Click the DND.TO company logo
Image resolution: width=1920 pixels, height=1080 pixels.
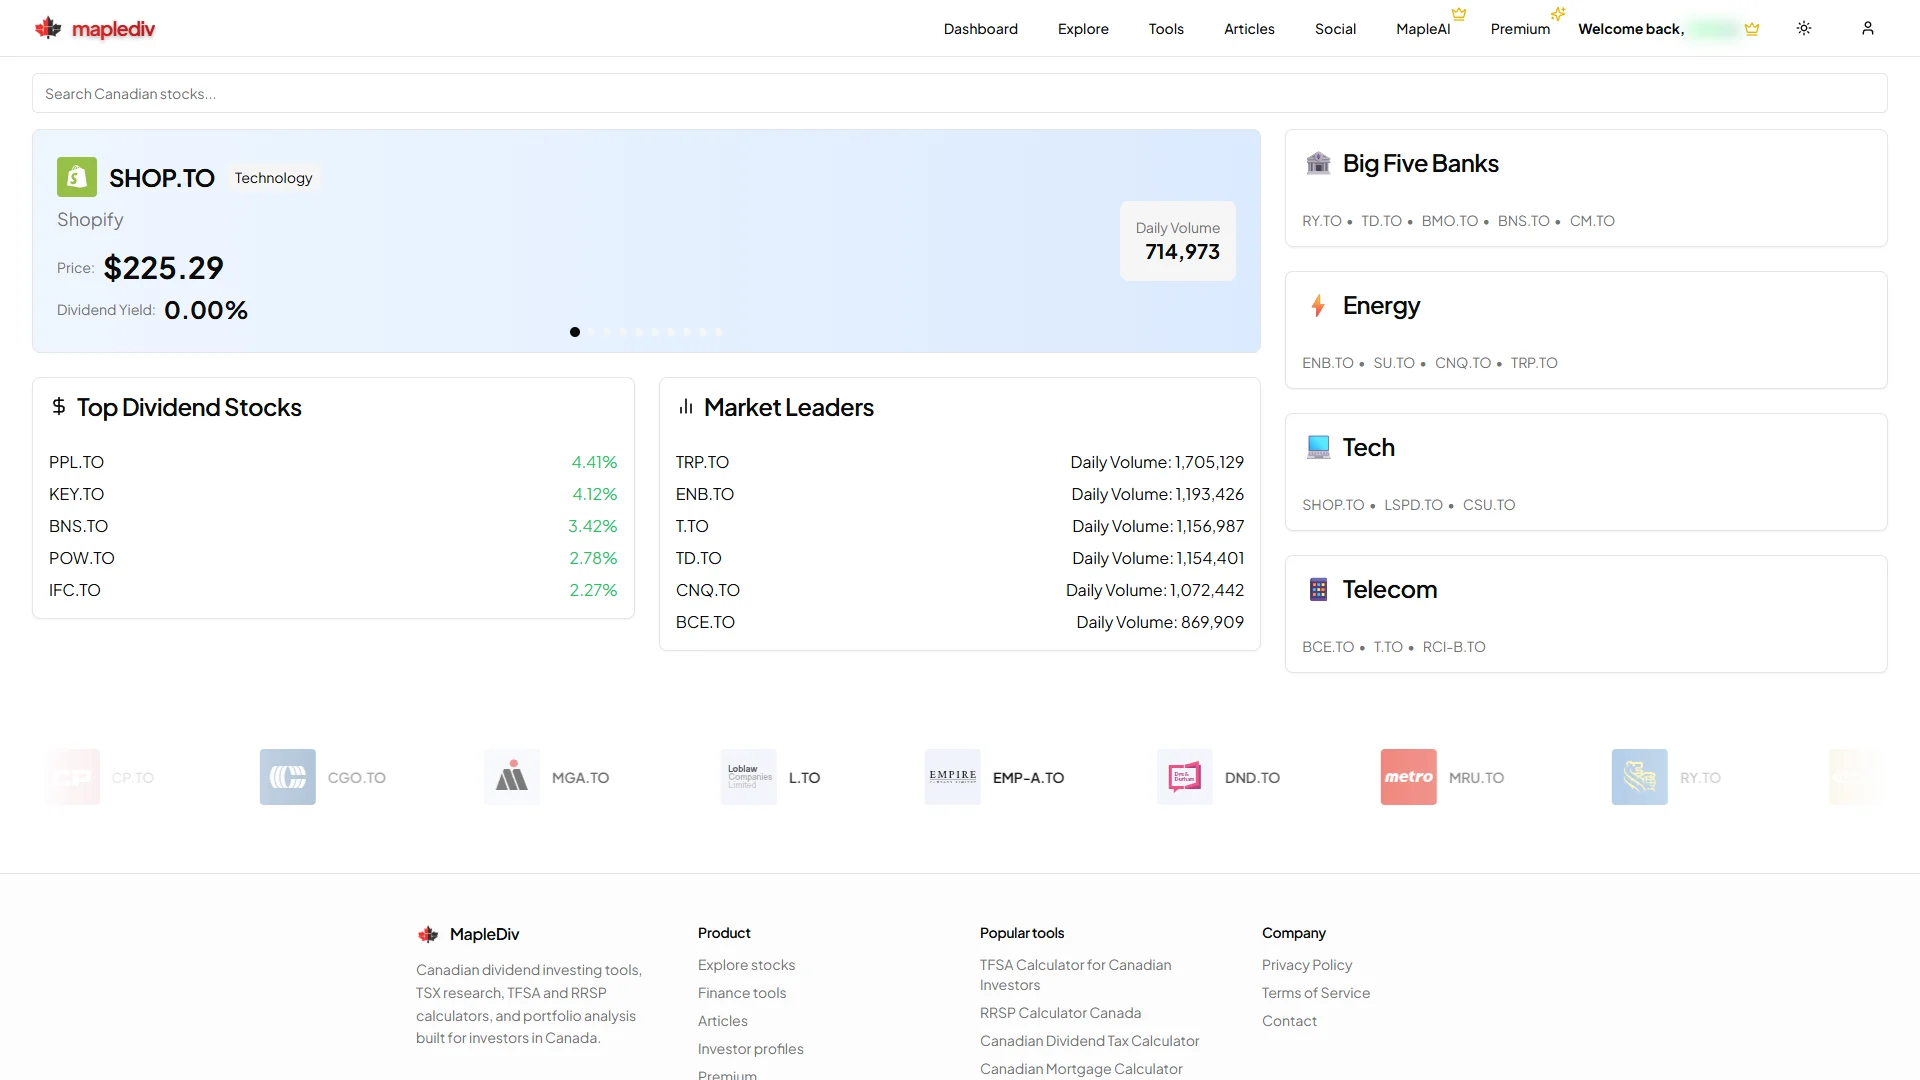pos(1185,777)
